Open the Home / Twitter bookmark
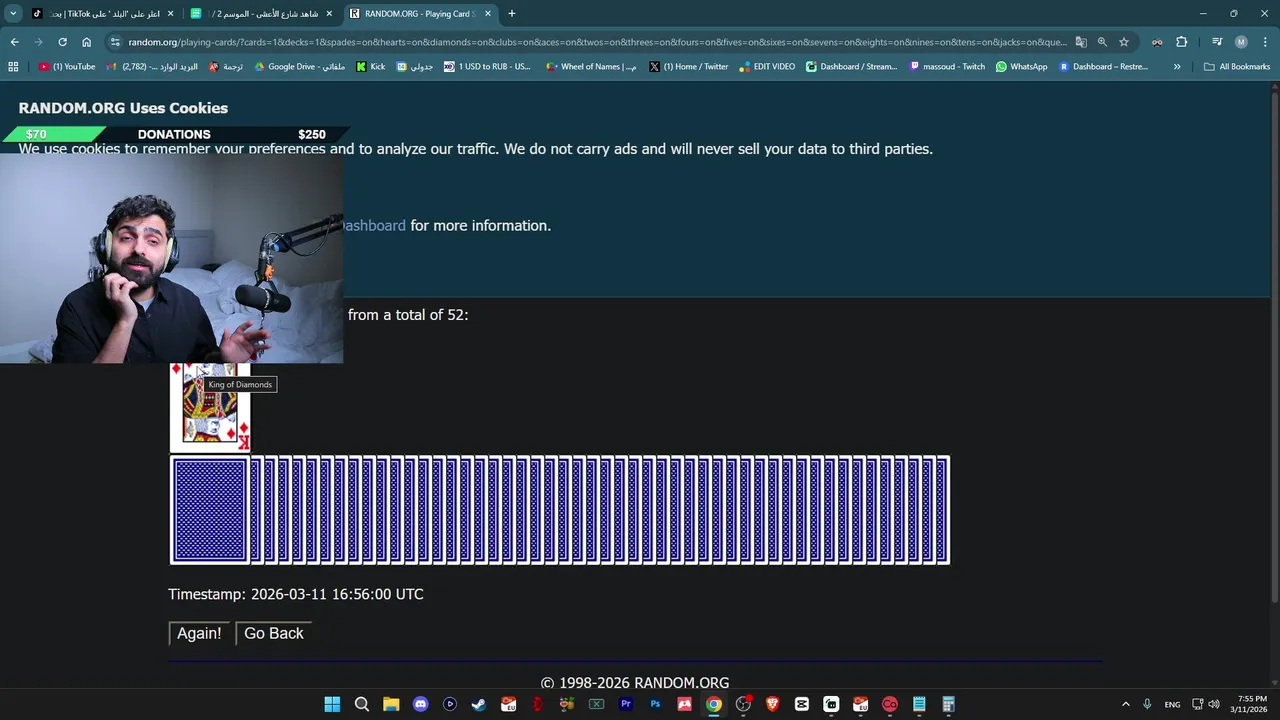The width and height of the screenshot is (1280, 720). click(689, 67)
